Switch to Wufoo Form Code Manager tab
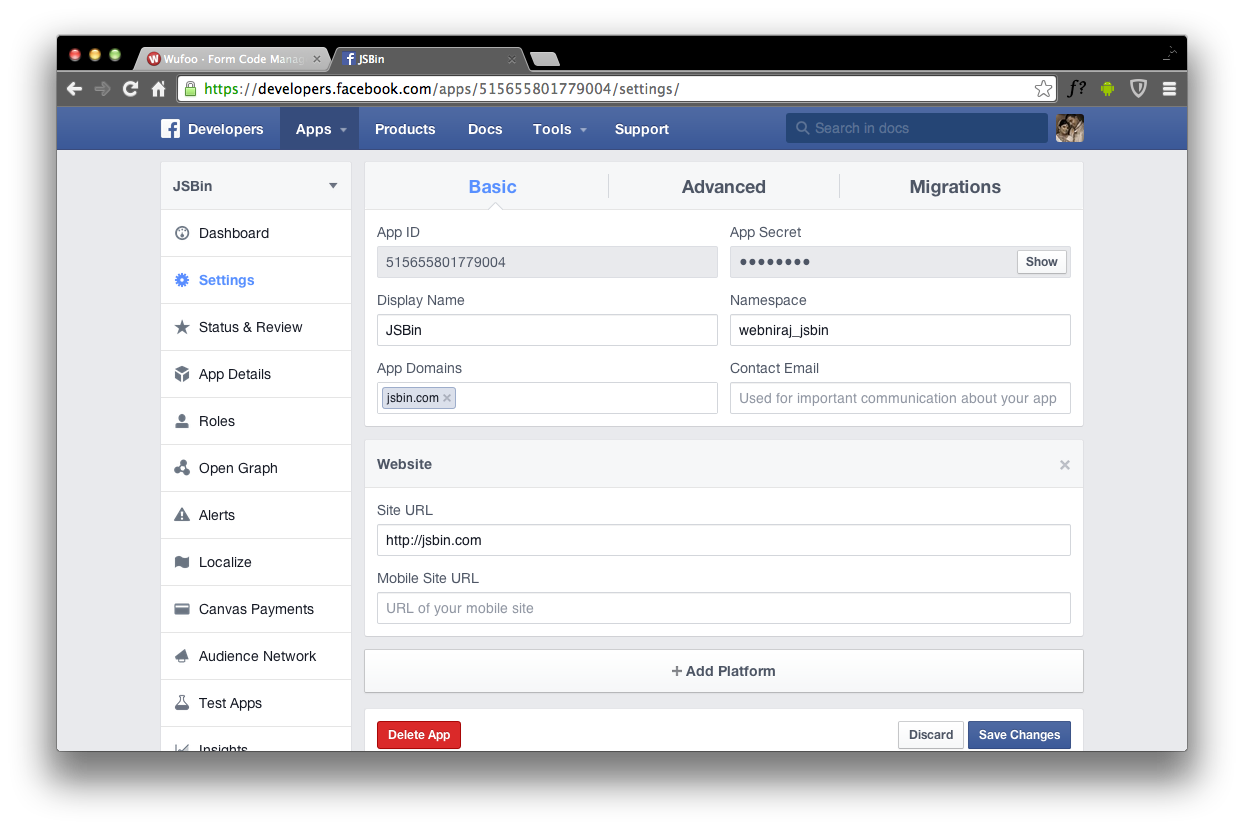Viewport: 1244px width, 830px height. 232,59
